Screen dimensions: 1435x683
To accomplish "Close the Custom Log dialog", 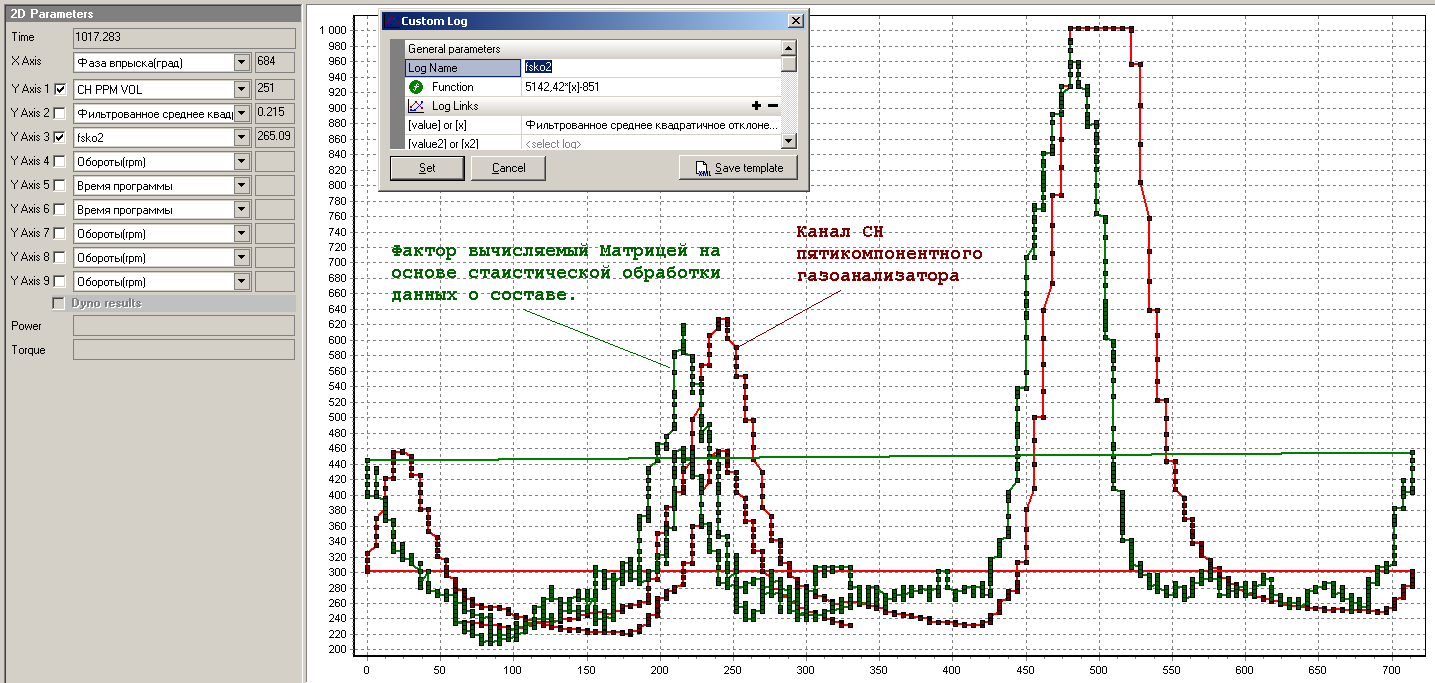I will coord(795,21).
